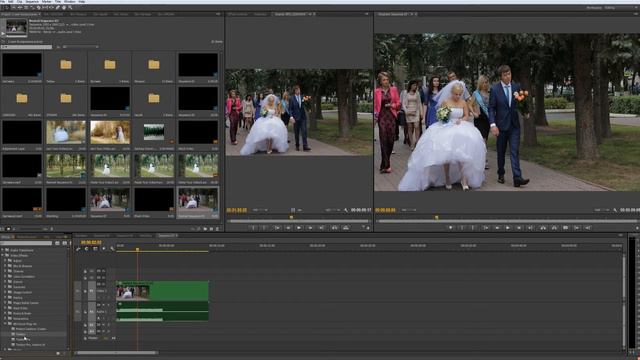
Task: Click Lift button in Program monitor
Action: click(x=542, y=228)
